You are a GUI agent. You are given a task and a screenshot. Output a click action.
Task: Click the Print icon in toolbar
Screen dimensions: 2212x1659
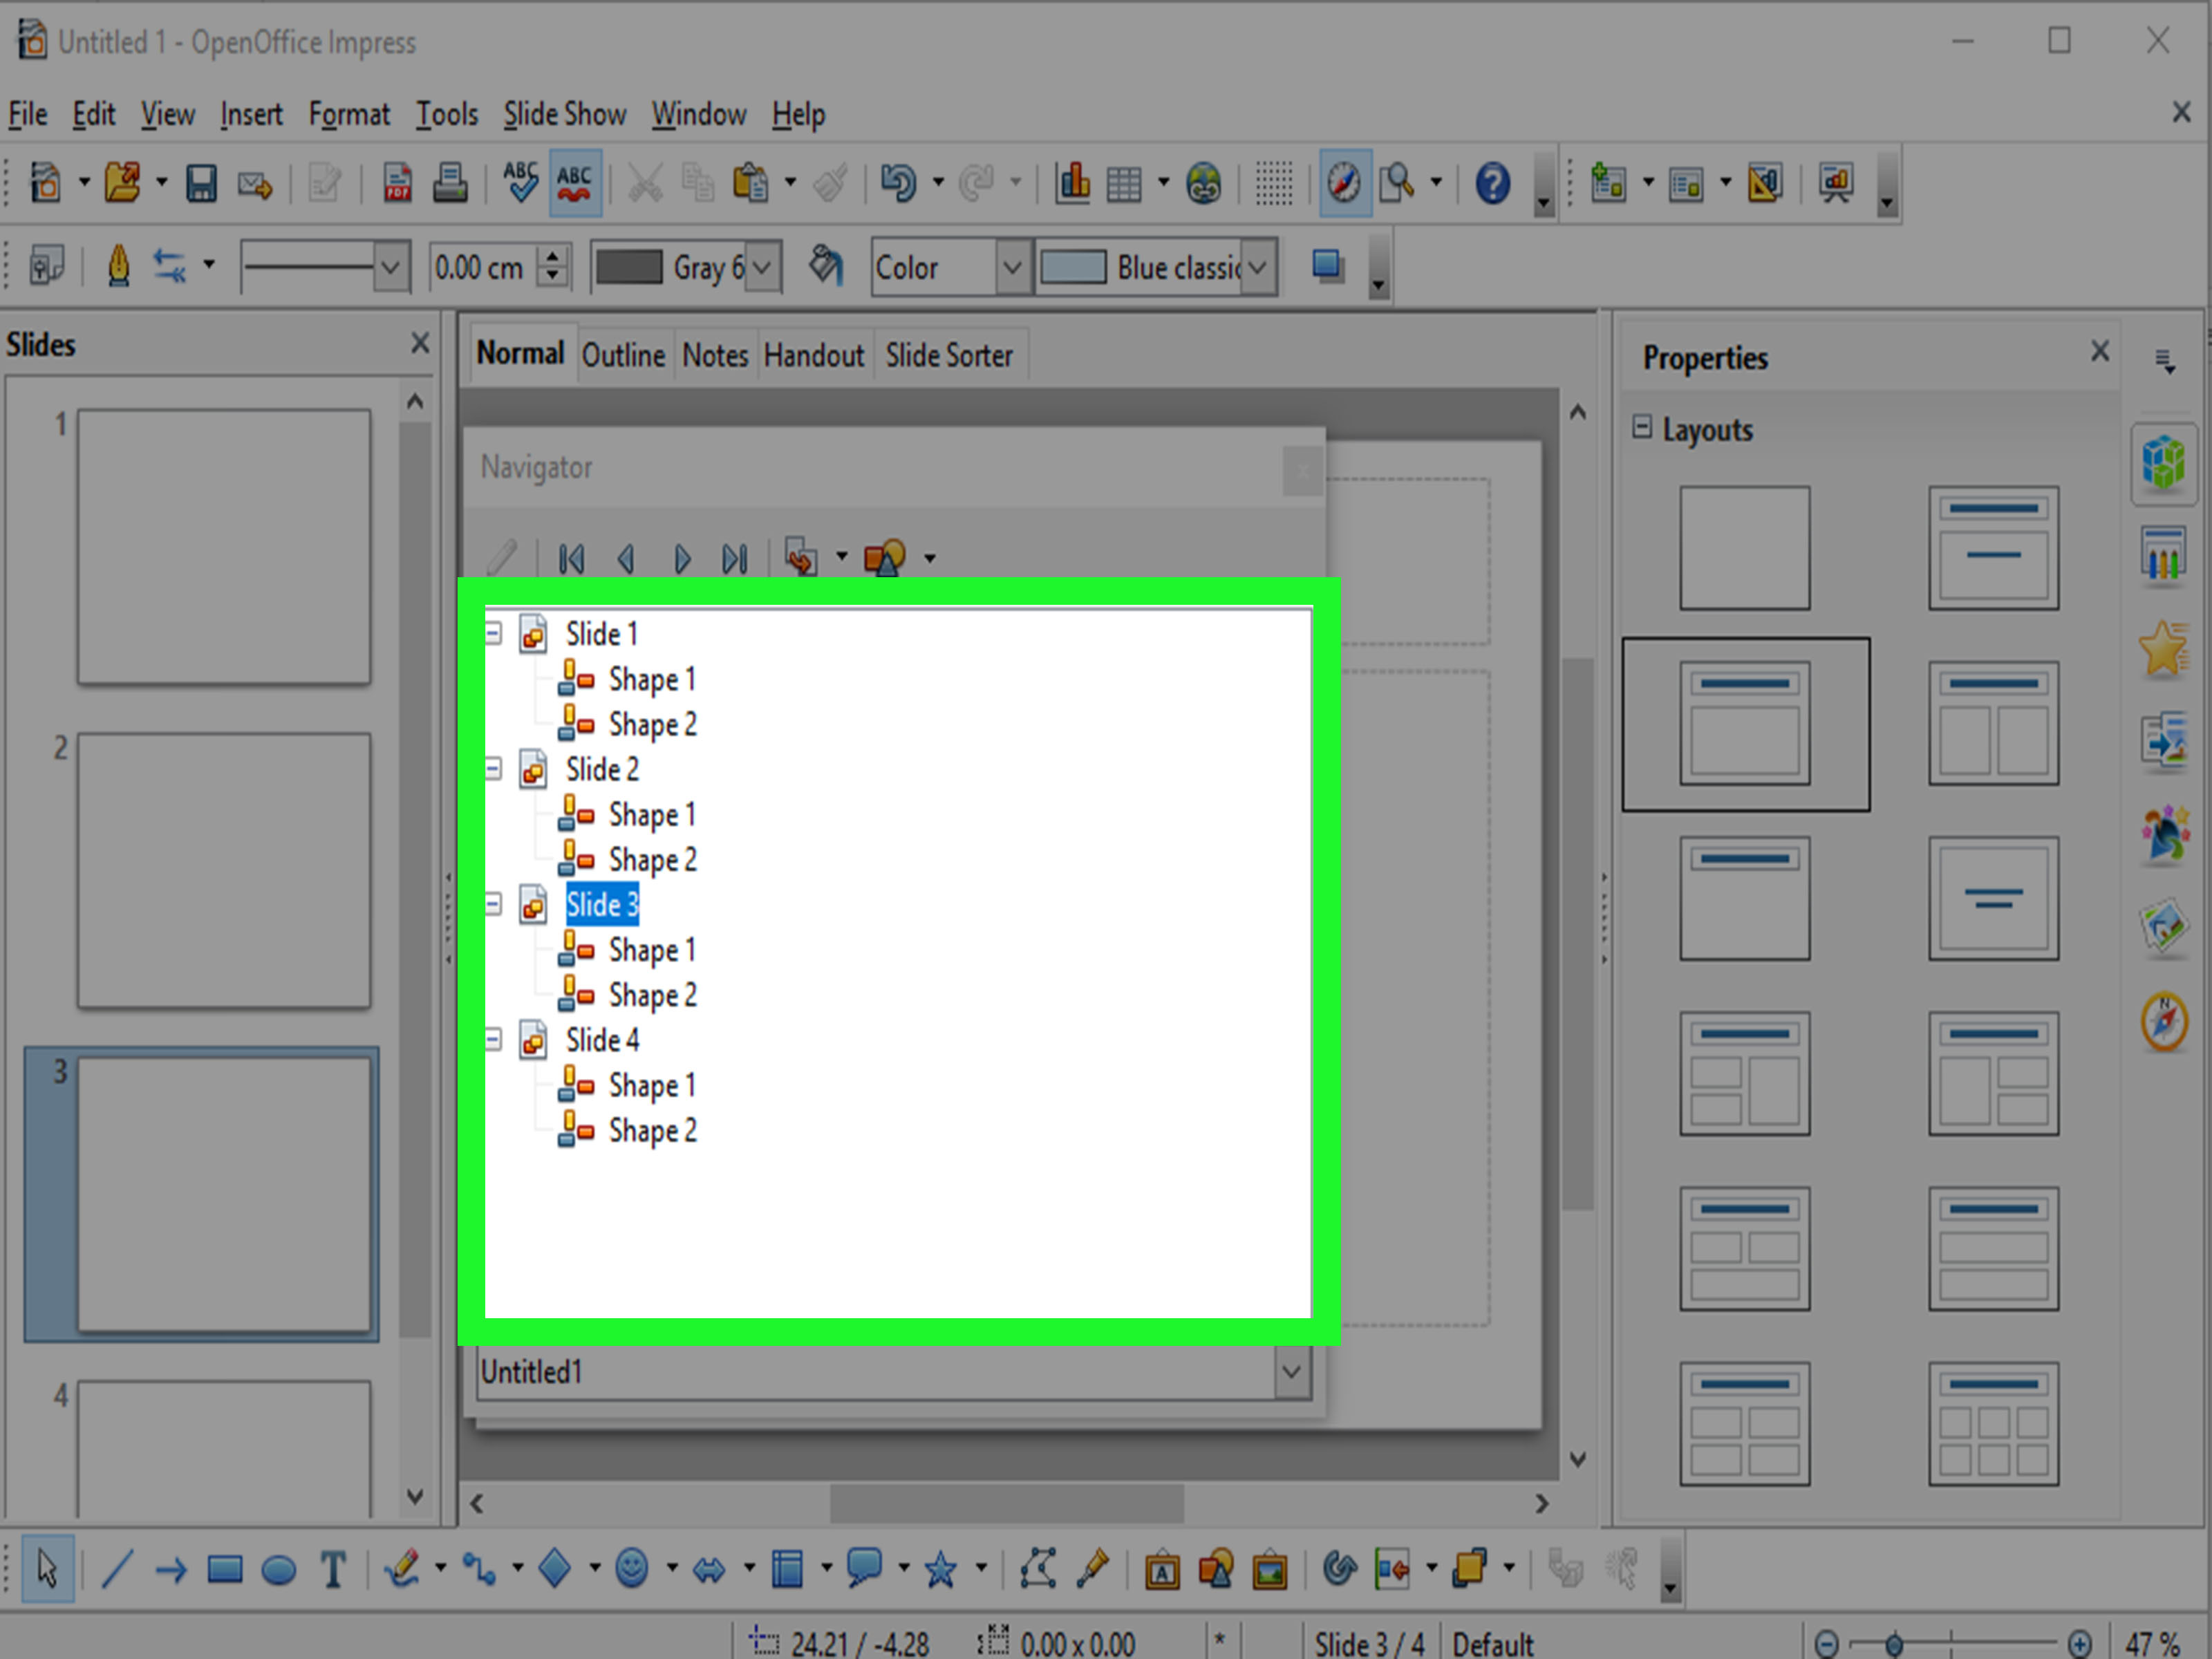click(x=450, y=184)
